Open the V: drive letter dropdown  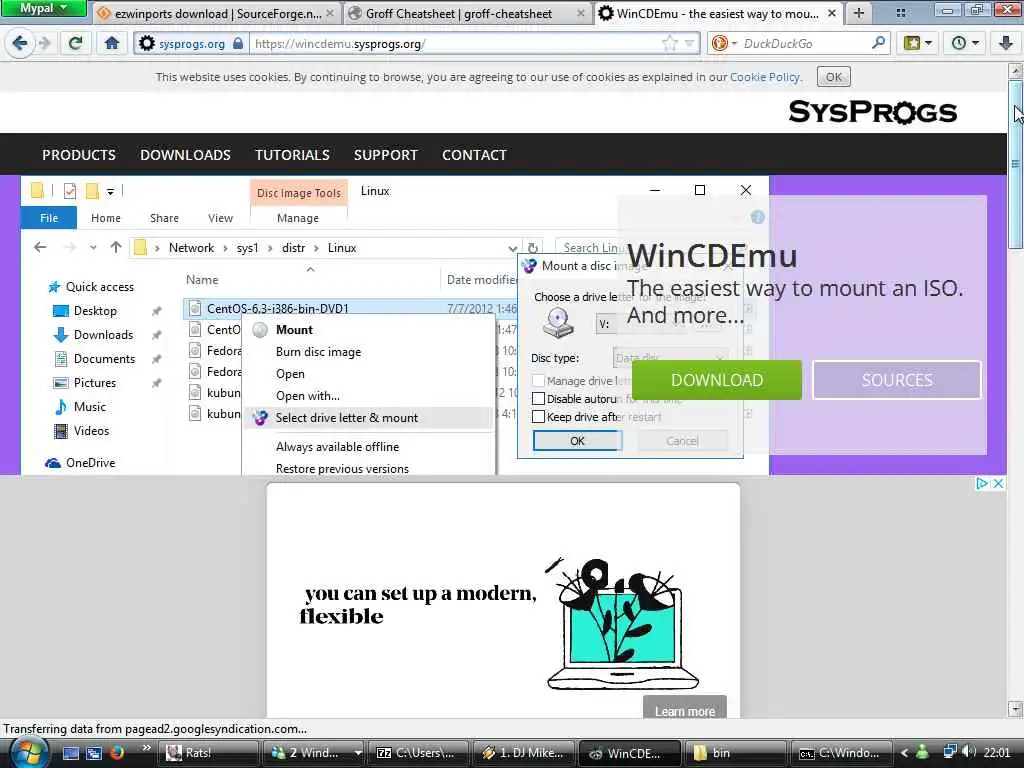(641, 324)
